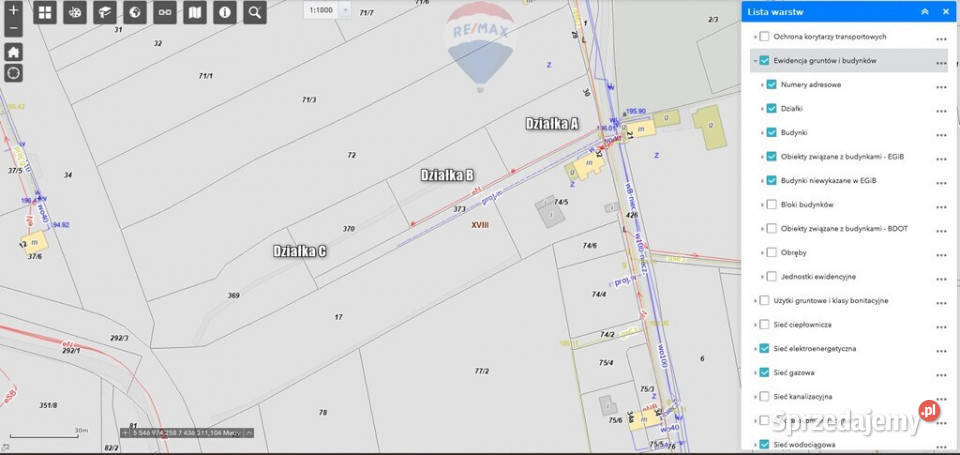The image size is (960, 455).
Task: Select the Sieć ciepłownicza layer name
Action: [x=803, y=325]
